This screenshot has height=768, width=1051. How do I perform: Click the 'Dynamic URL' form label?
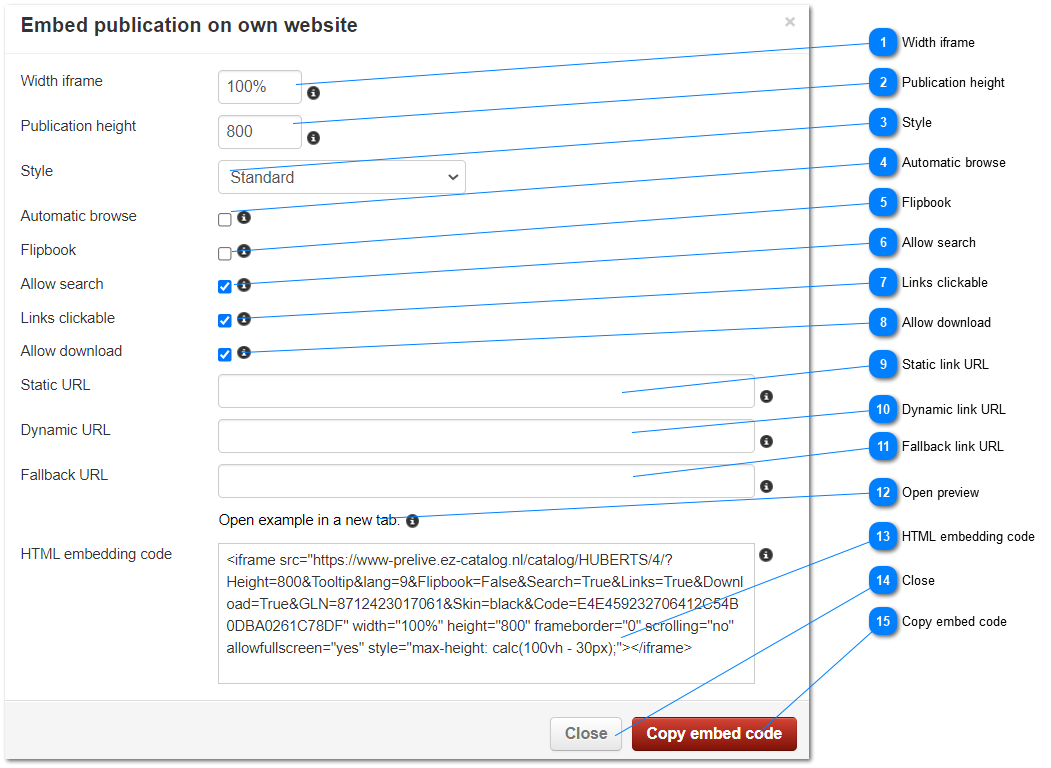coord(66,430)
